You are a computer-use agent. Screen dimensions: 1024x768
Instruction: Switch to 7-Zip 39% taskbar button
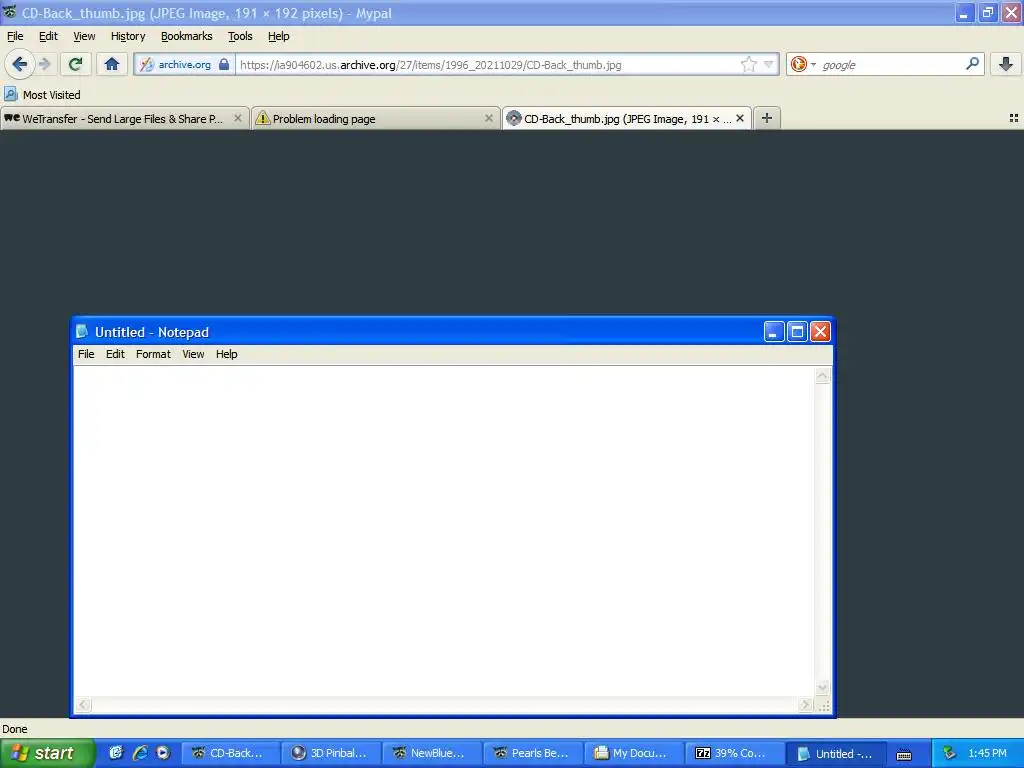(x=735, y=753)
